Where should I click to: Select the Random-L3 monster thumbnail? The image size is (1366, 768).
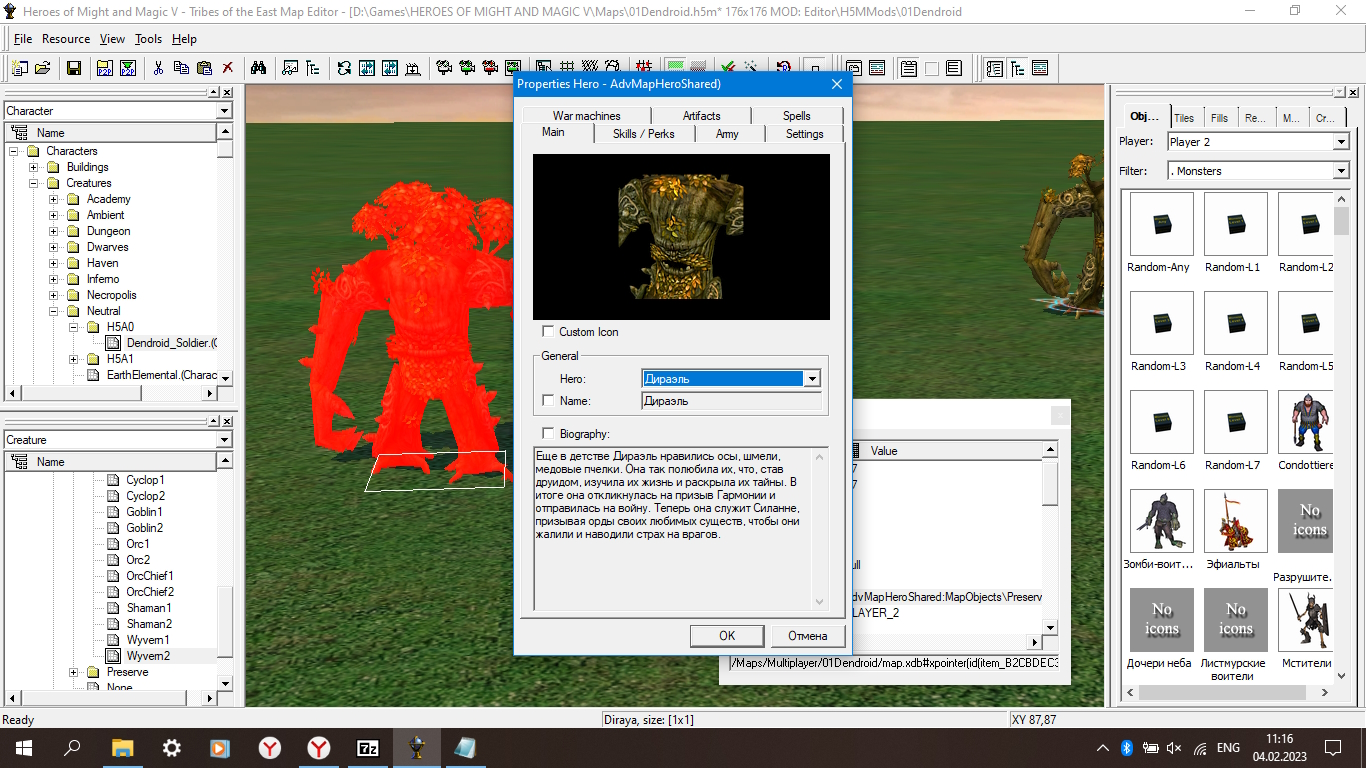(1161, 323)
